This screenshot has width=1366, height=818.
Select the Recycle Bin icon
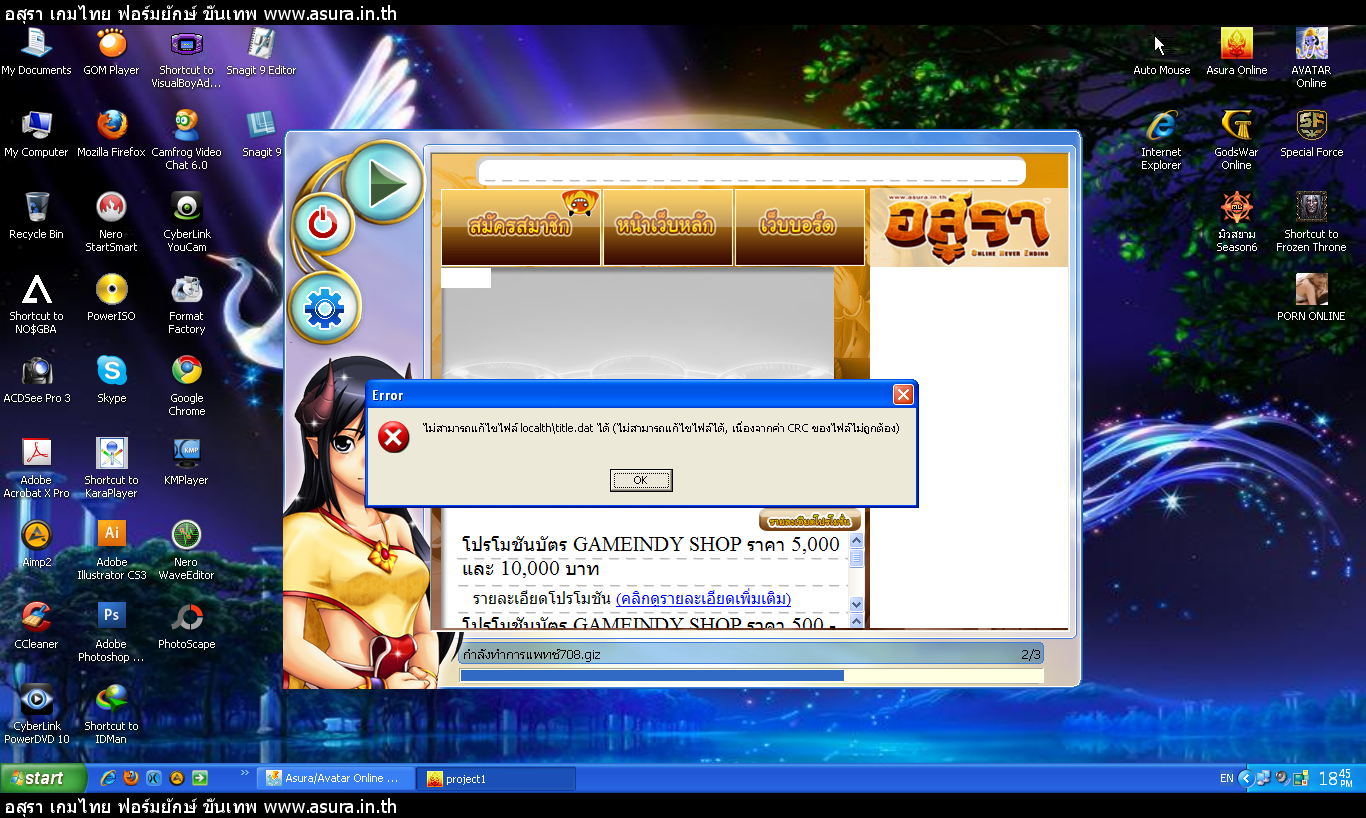coord(37,216)
